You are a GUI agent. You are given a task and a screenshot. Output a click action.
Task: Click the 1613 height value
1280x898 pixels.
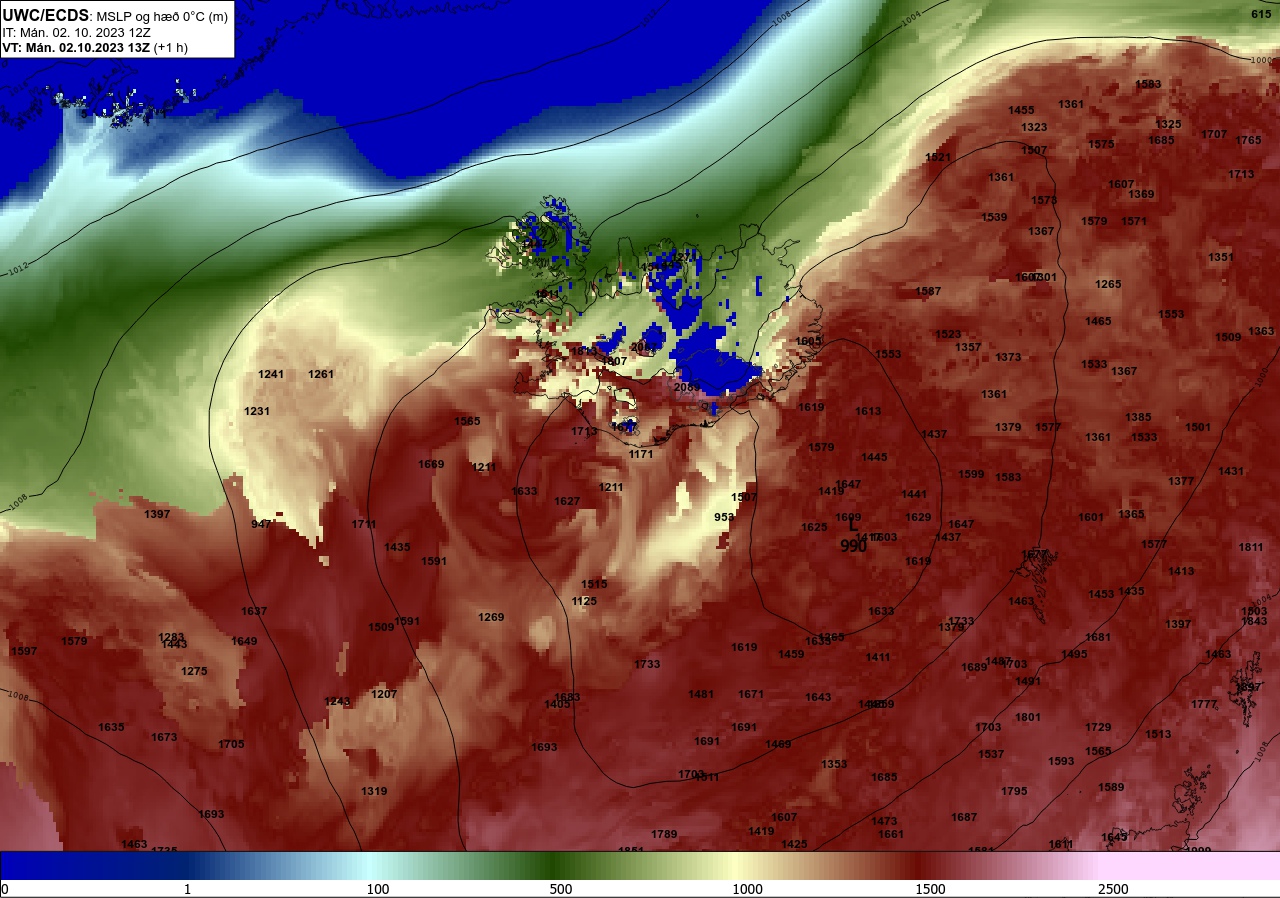tap(868, 411)
